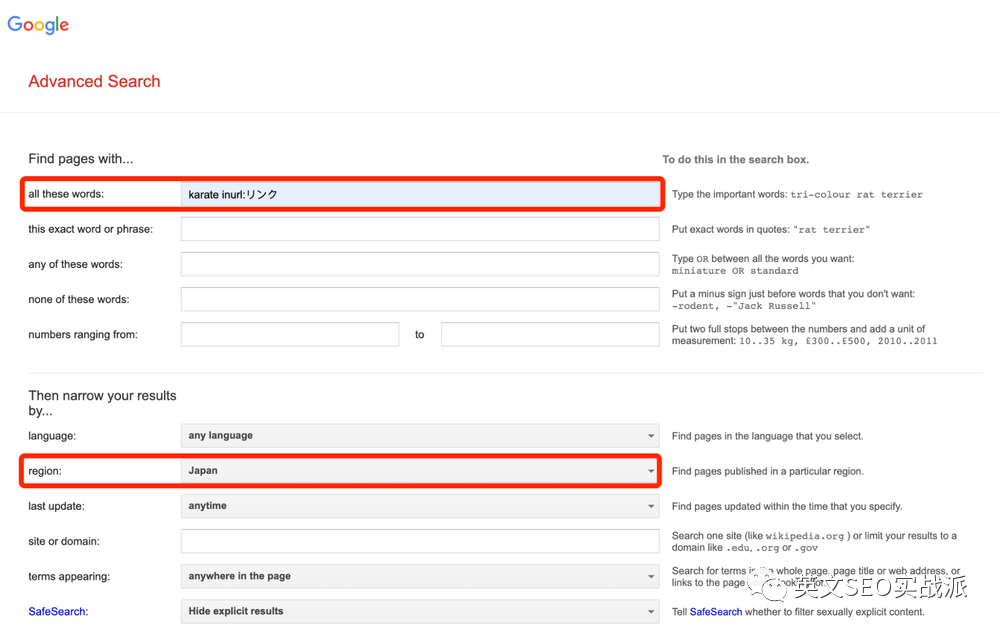Click the 'numbers ranging from:' label
This screenshot has height=631, width=1000.
tap(83, 334)
